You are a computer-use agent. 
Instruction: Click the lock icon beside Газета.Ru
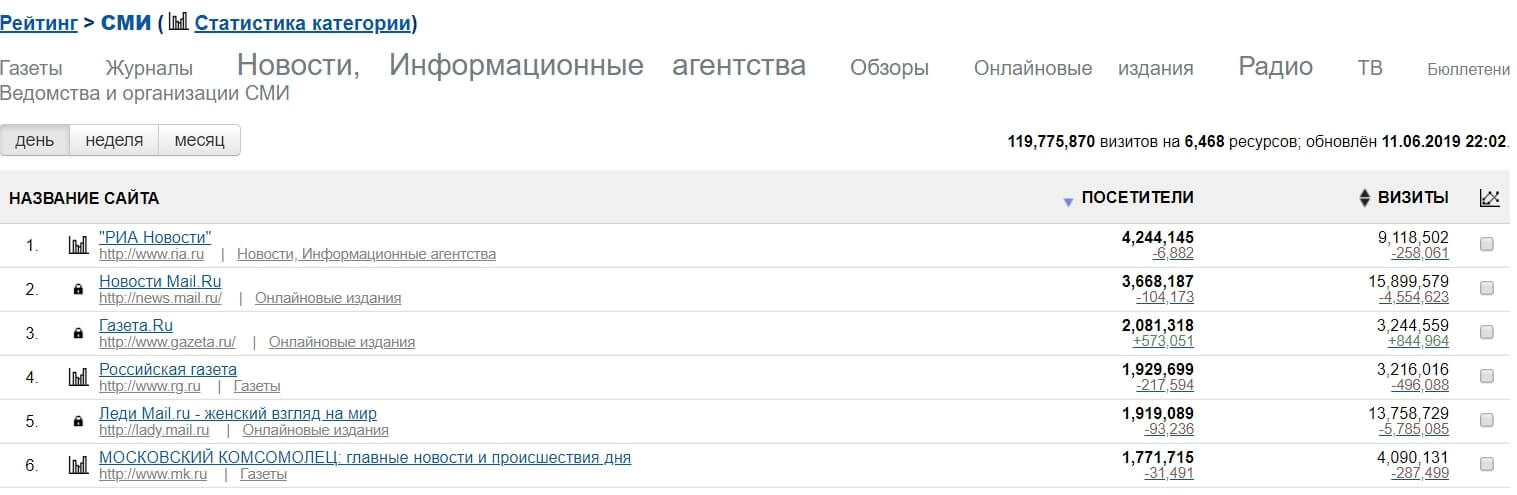tap(78, 334)
